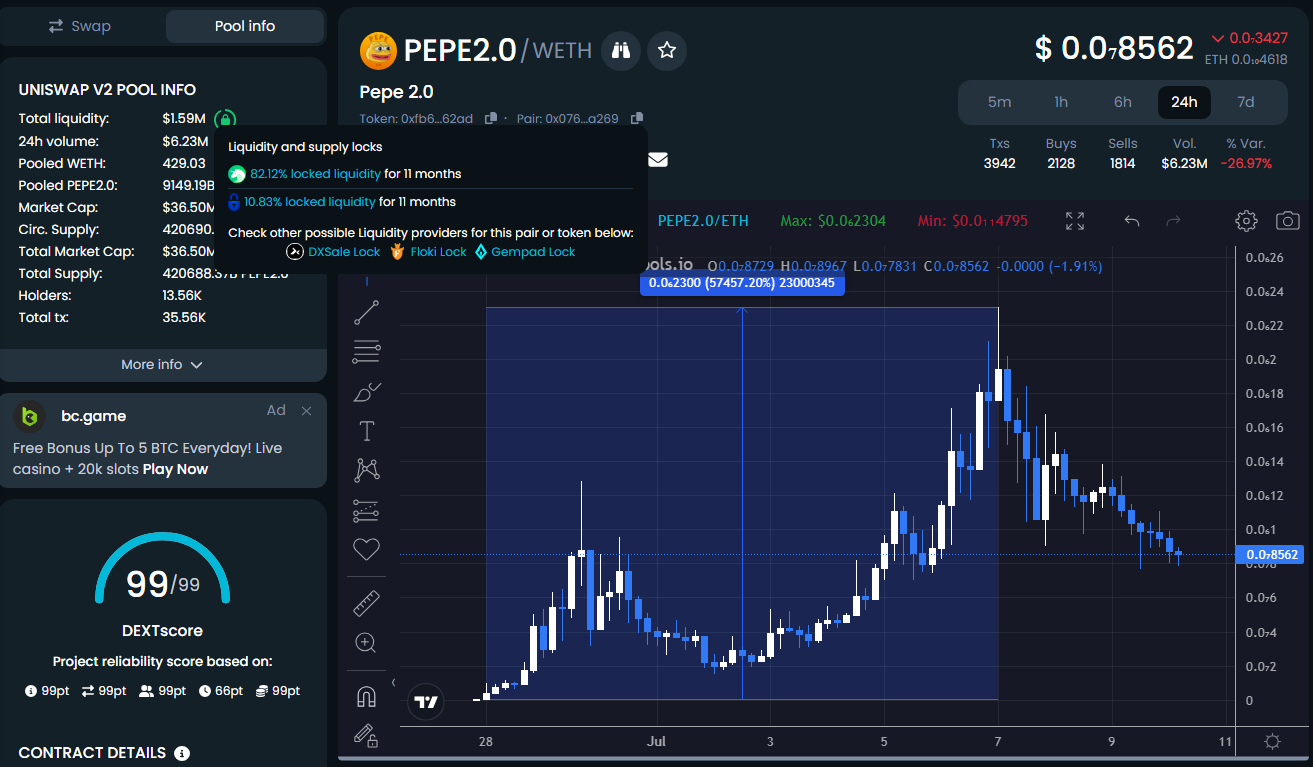Switch to the Swap tab
1313x767 pixels.
coord(80,26)
